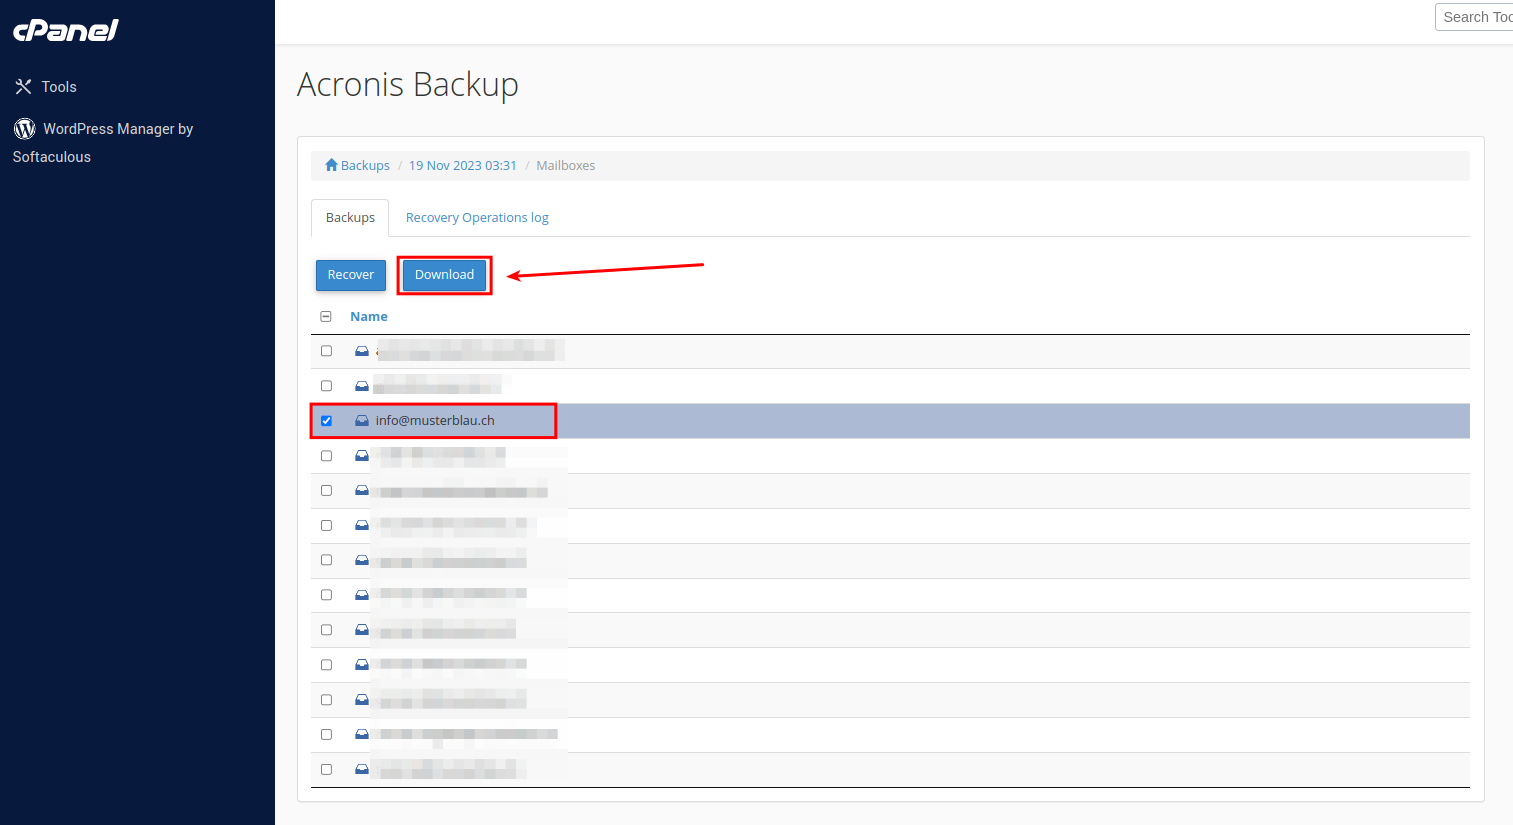Select the info@musterblau.ch mailbox name
This screenshot has width=1513, height=825.
[x=435, y=421]
